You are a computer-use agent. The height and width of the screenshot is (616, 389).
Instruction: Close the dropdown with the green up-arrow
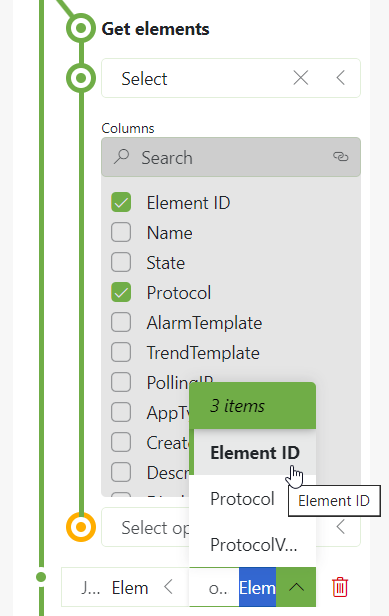click(x=296, y=587)
